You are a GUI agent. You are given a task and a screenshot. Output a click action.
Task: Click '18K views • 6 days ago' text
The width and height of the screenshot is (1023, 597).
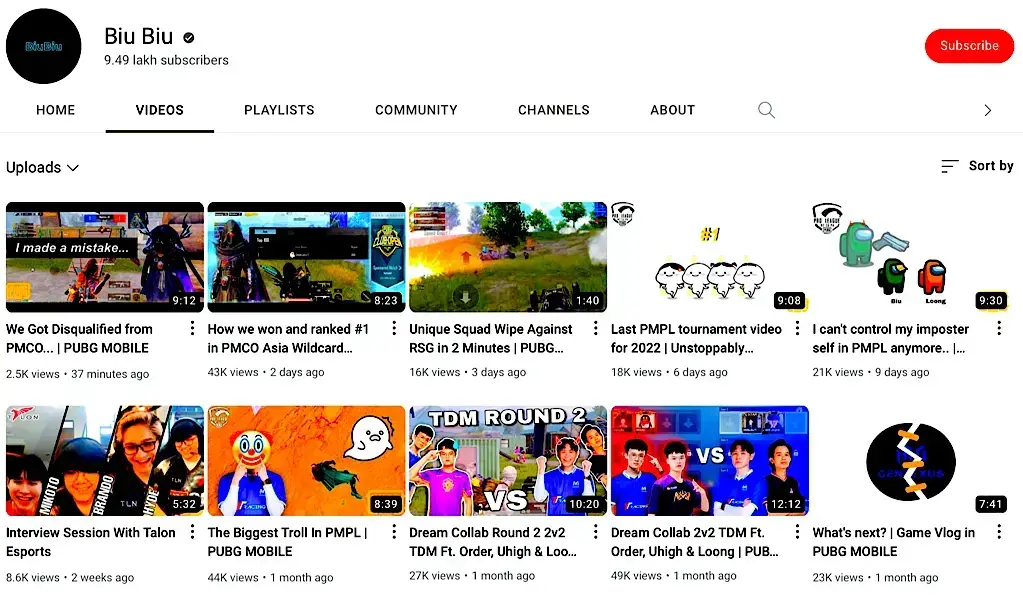[x=669, y=372]
